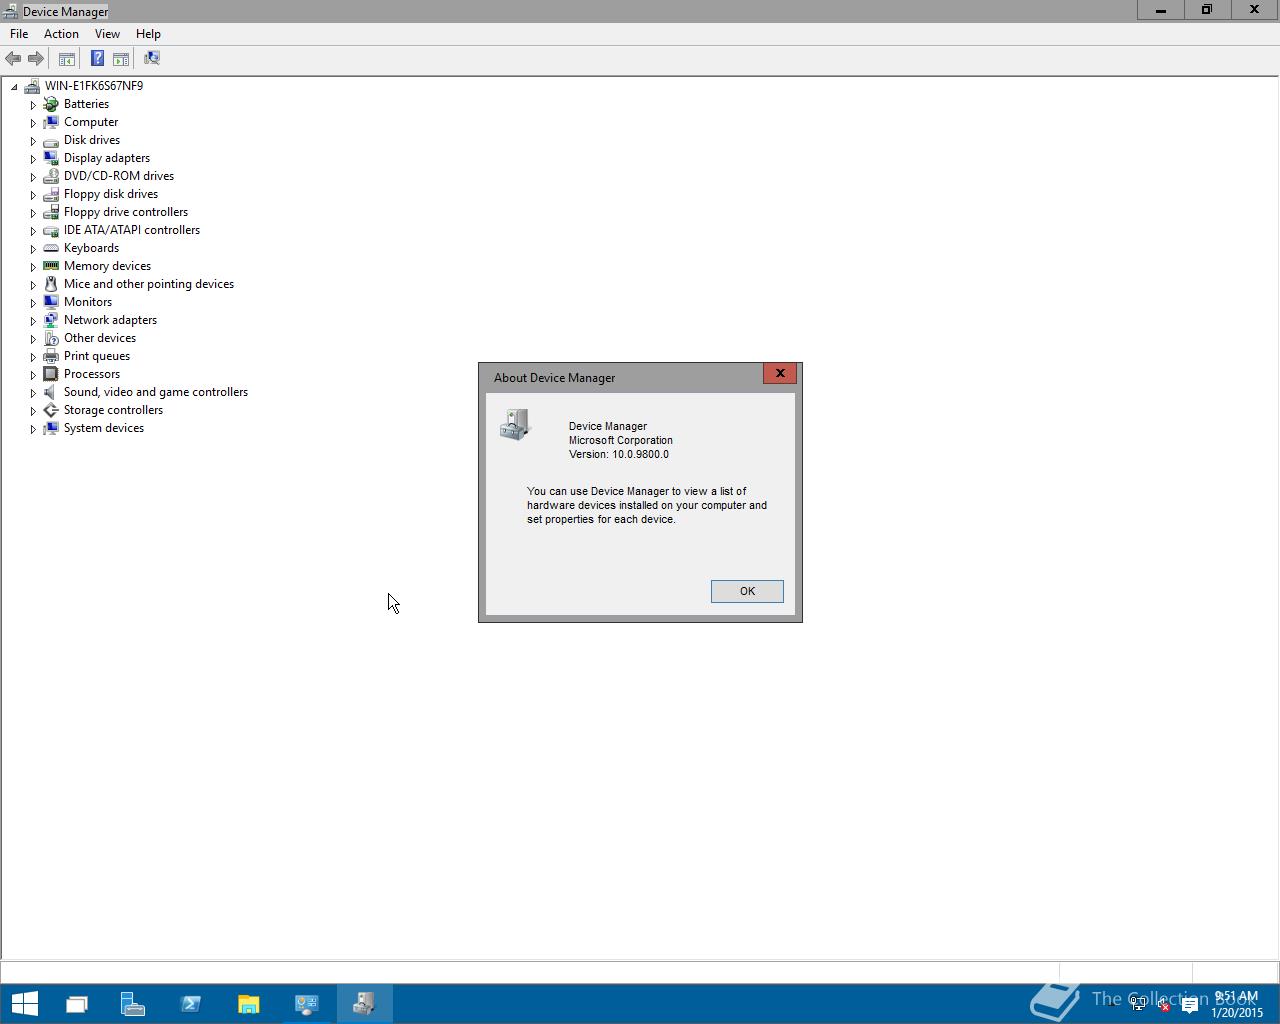Screen dimensions: 1280x1024
Task: Open the notification center icon in the system tray
Action: point(1189,1004)
